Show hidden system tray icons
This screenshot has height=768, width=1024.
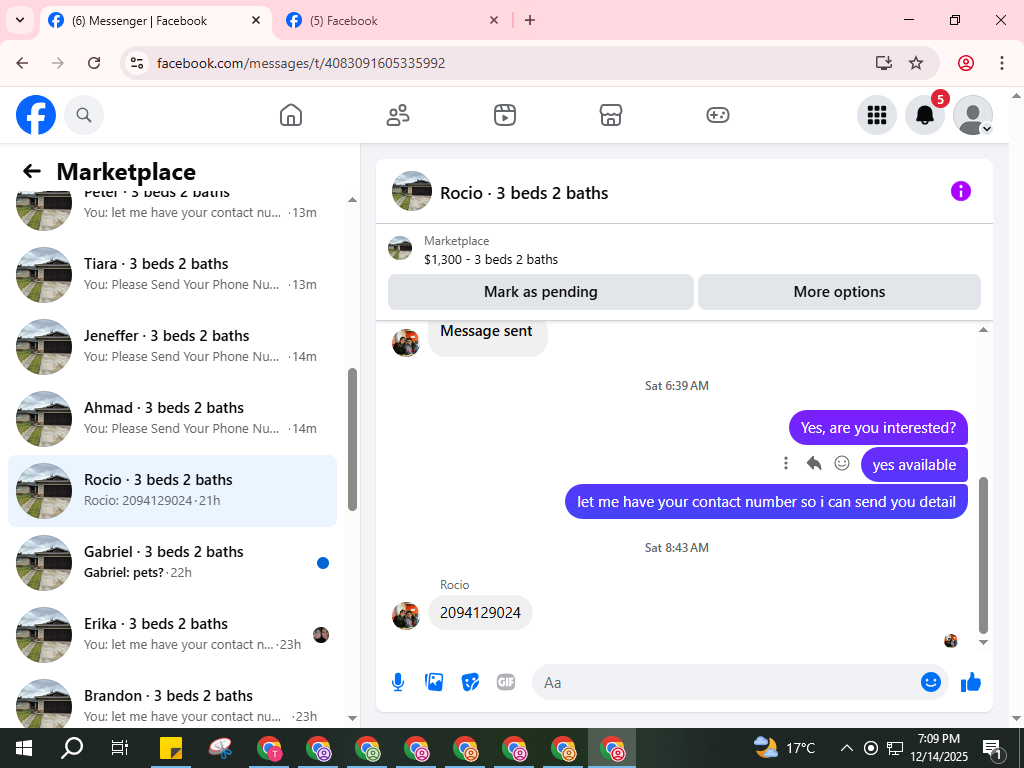846,748
